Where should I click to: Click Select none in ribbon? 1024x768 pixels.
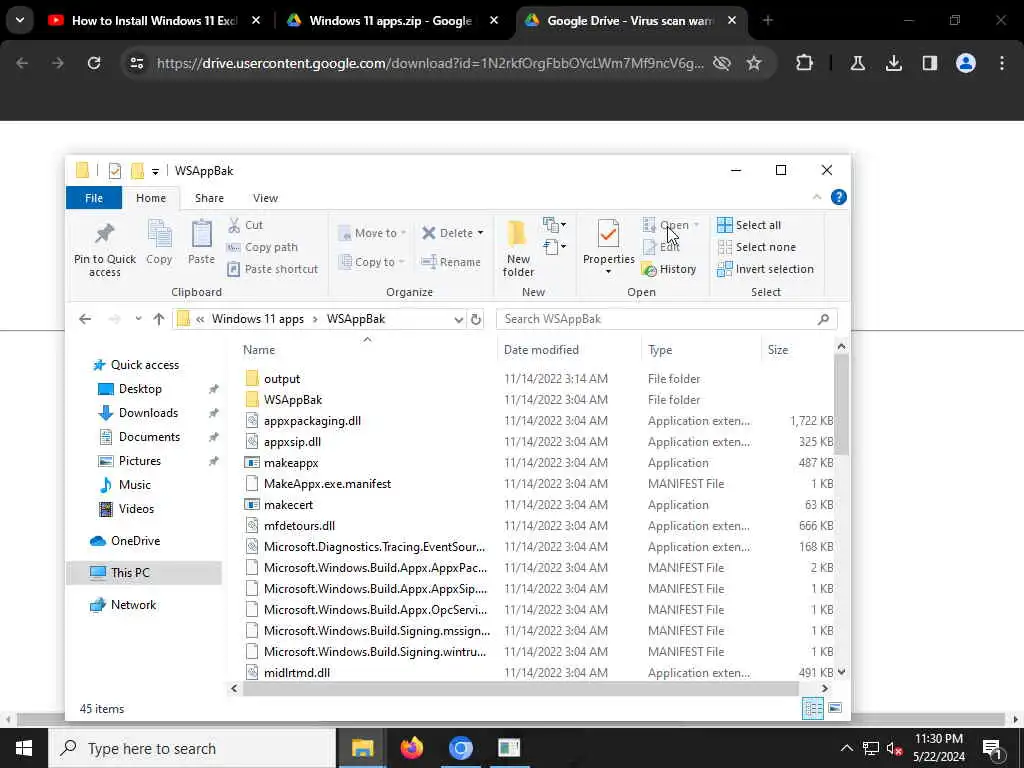point(756,247)
